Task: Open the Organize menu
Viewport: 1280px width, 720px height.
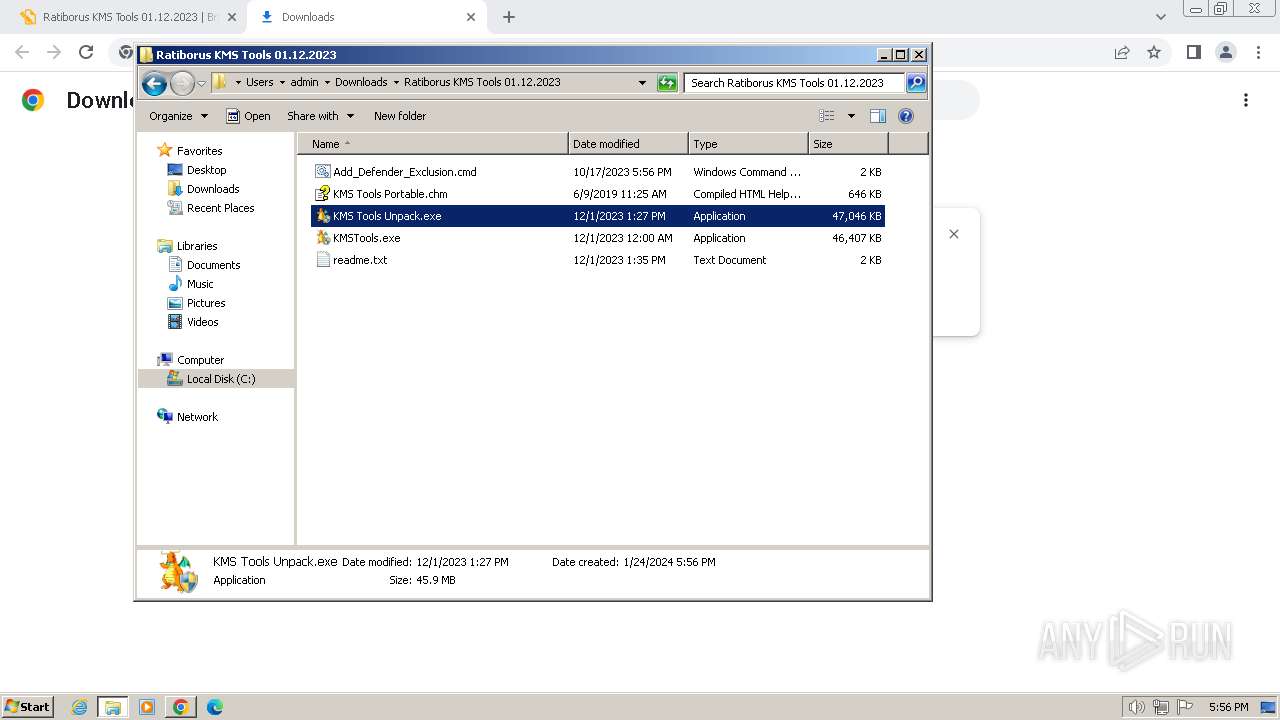Action: coord(178,116)
